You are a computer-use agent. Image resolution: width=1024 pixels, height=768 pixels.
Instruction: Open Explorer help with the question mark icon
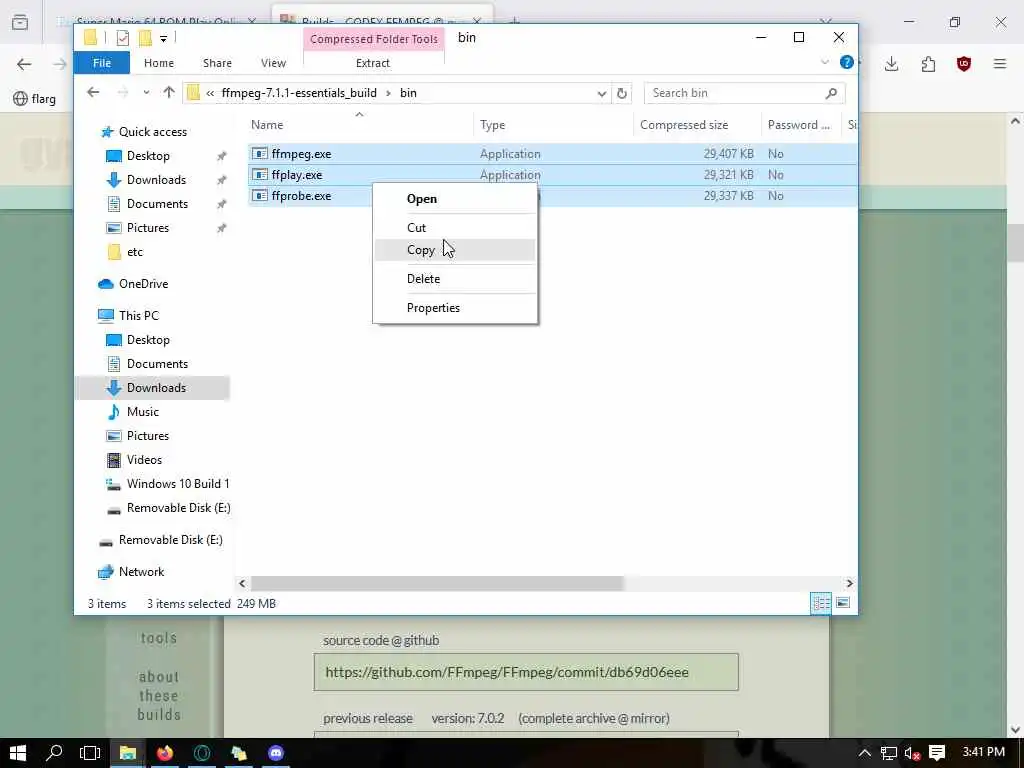(846, 62)
